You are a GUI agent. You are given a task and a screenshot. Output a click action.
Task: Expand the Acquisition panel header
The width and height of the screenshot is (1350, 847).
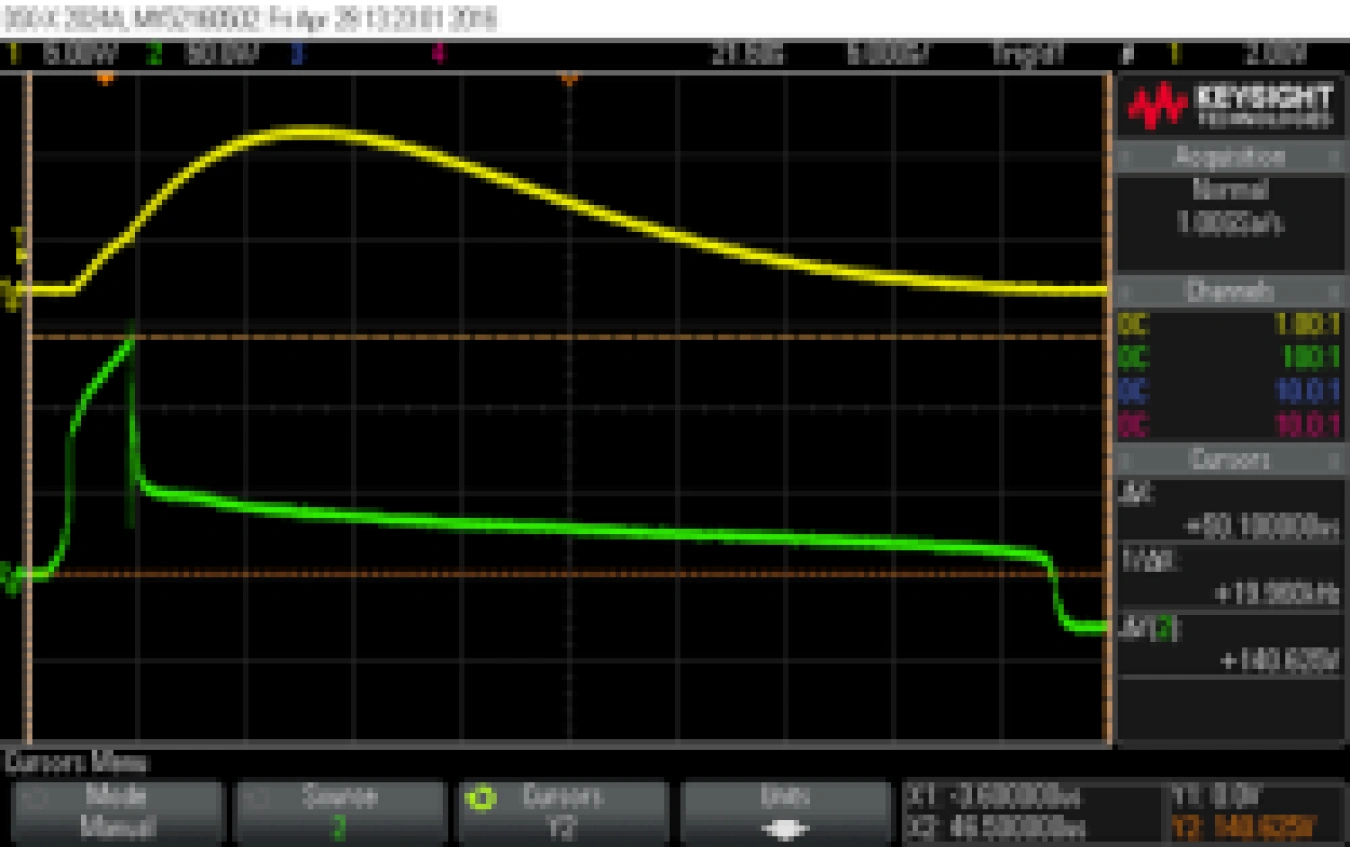pyautogui.click(x=1229, y=157)
